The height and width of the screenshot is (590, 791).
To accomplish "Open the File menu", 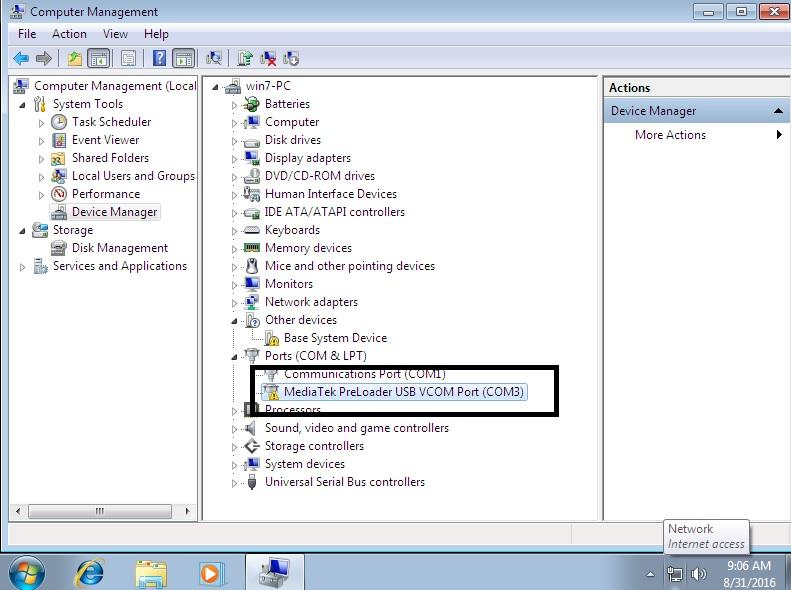I will pos(27,34).
